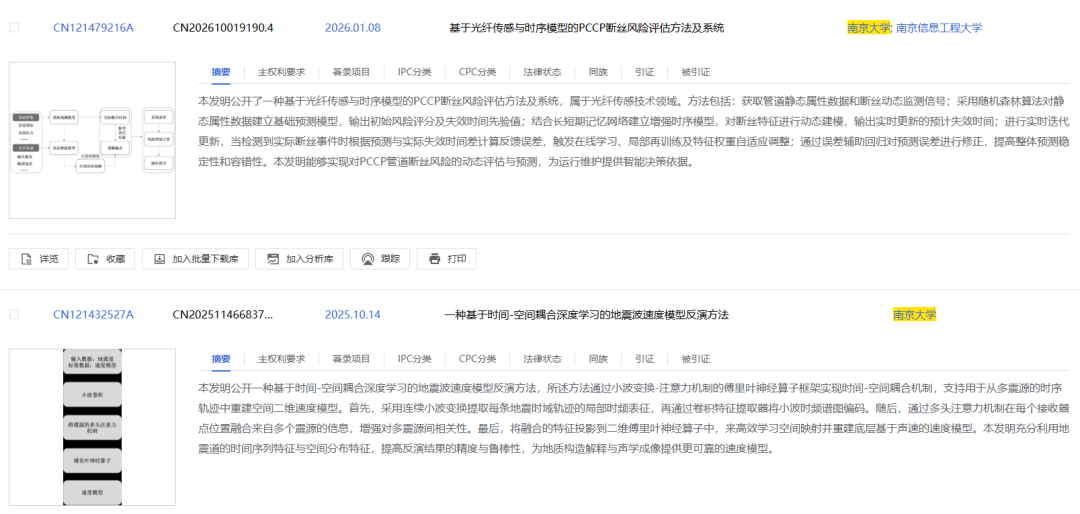Tick the checkbox for patent CN121432527A
The height and width of the screenshot is (514, 1080).
tap(14, 314)
